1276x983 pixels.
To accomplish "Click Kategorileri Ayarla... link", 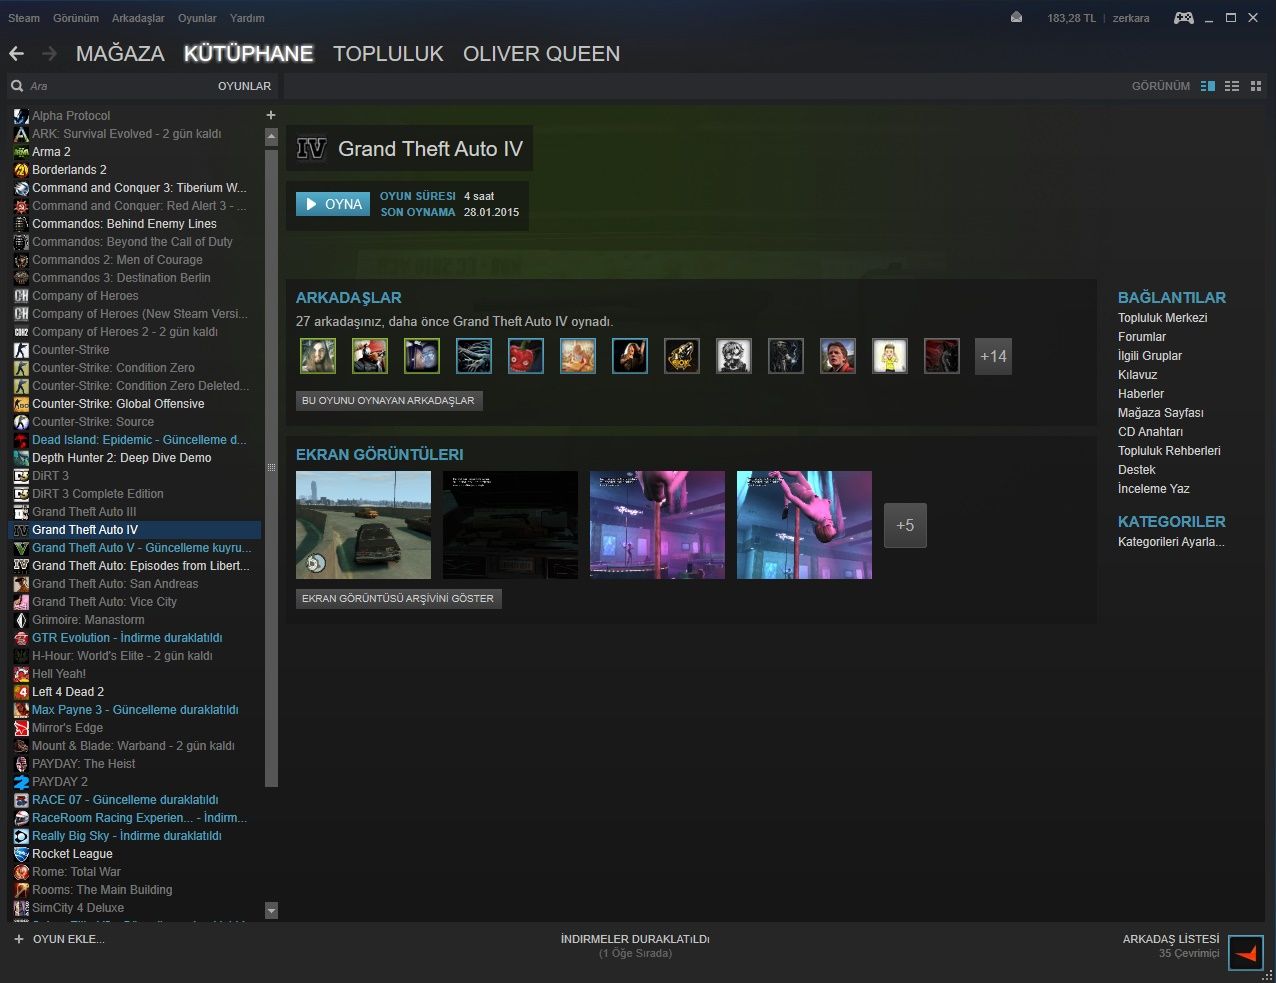I will (1171, 542).
